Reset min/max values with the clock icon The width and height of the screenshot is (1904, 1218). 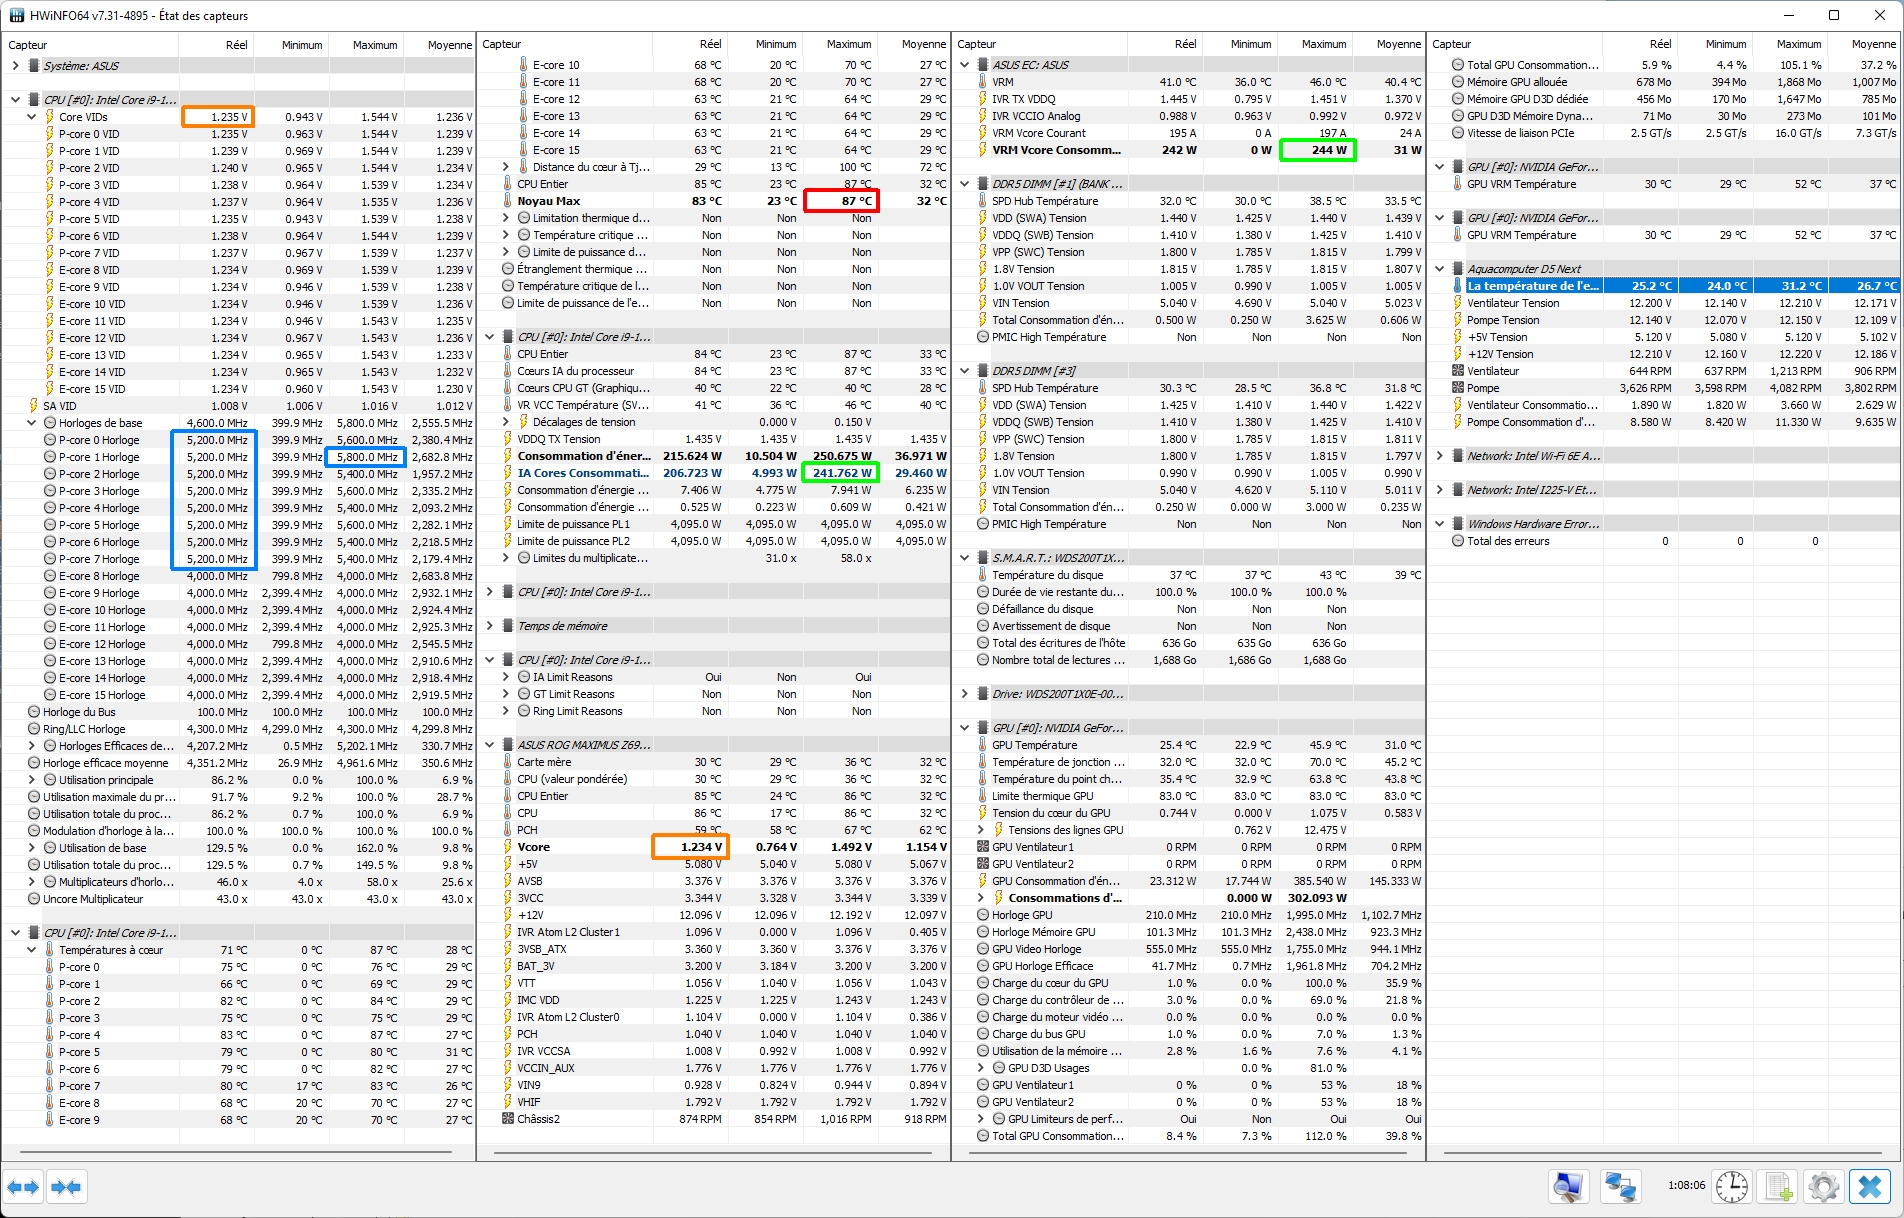[1731, 1187]
